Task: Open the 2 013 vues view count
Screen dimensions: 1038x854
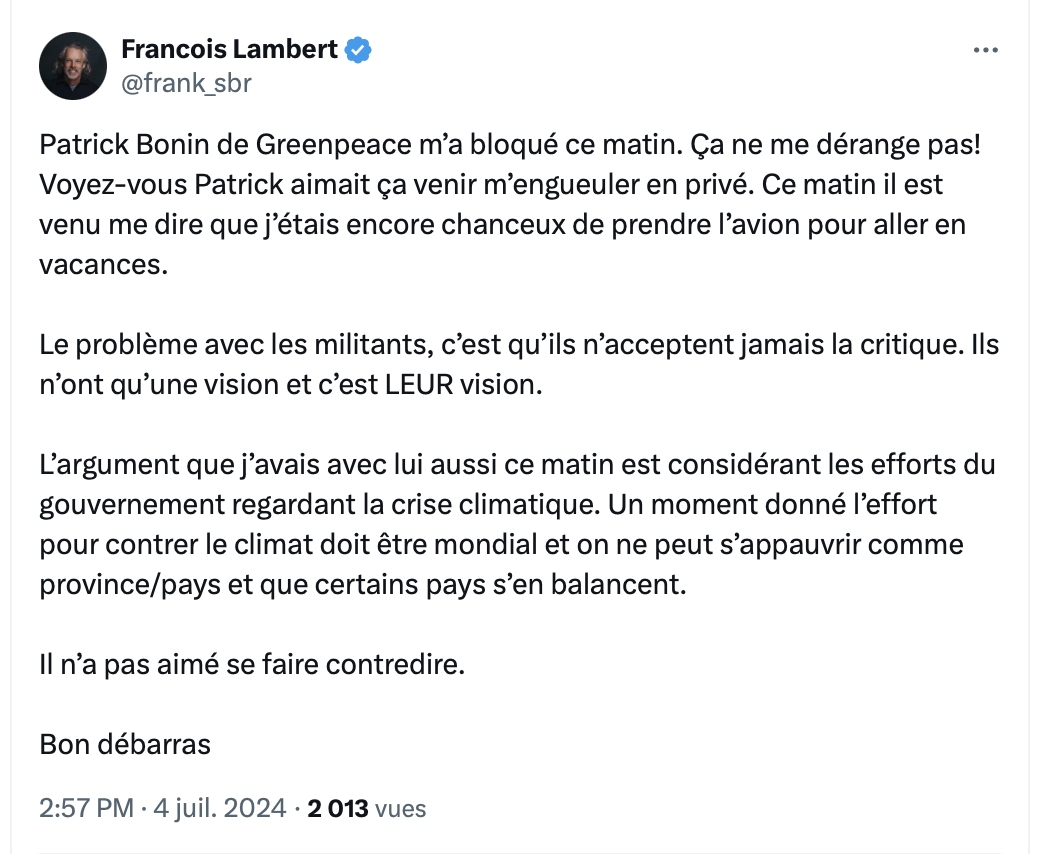Action: (367, 808)
